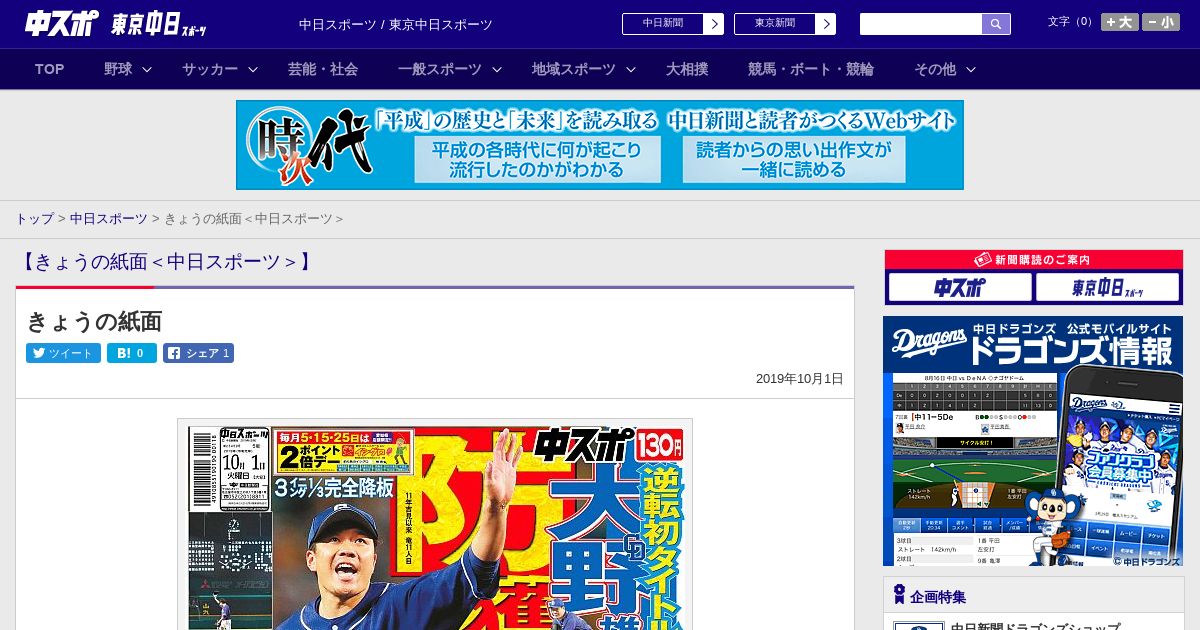Image resolution: width=1200 pixels, height=630 pixels.
Task: Click 中スポ subscription banner button
Action: (x=959, y=288)
